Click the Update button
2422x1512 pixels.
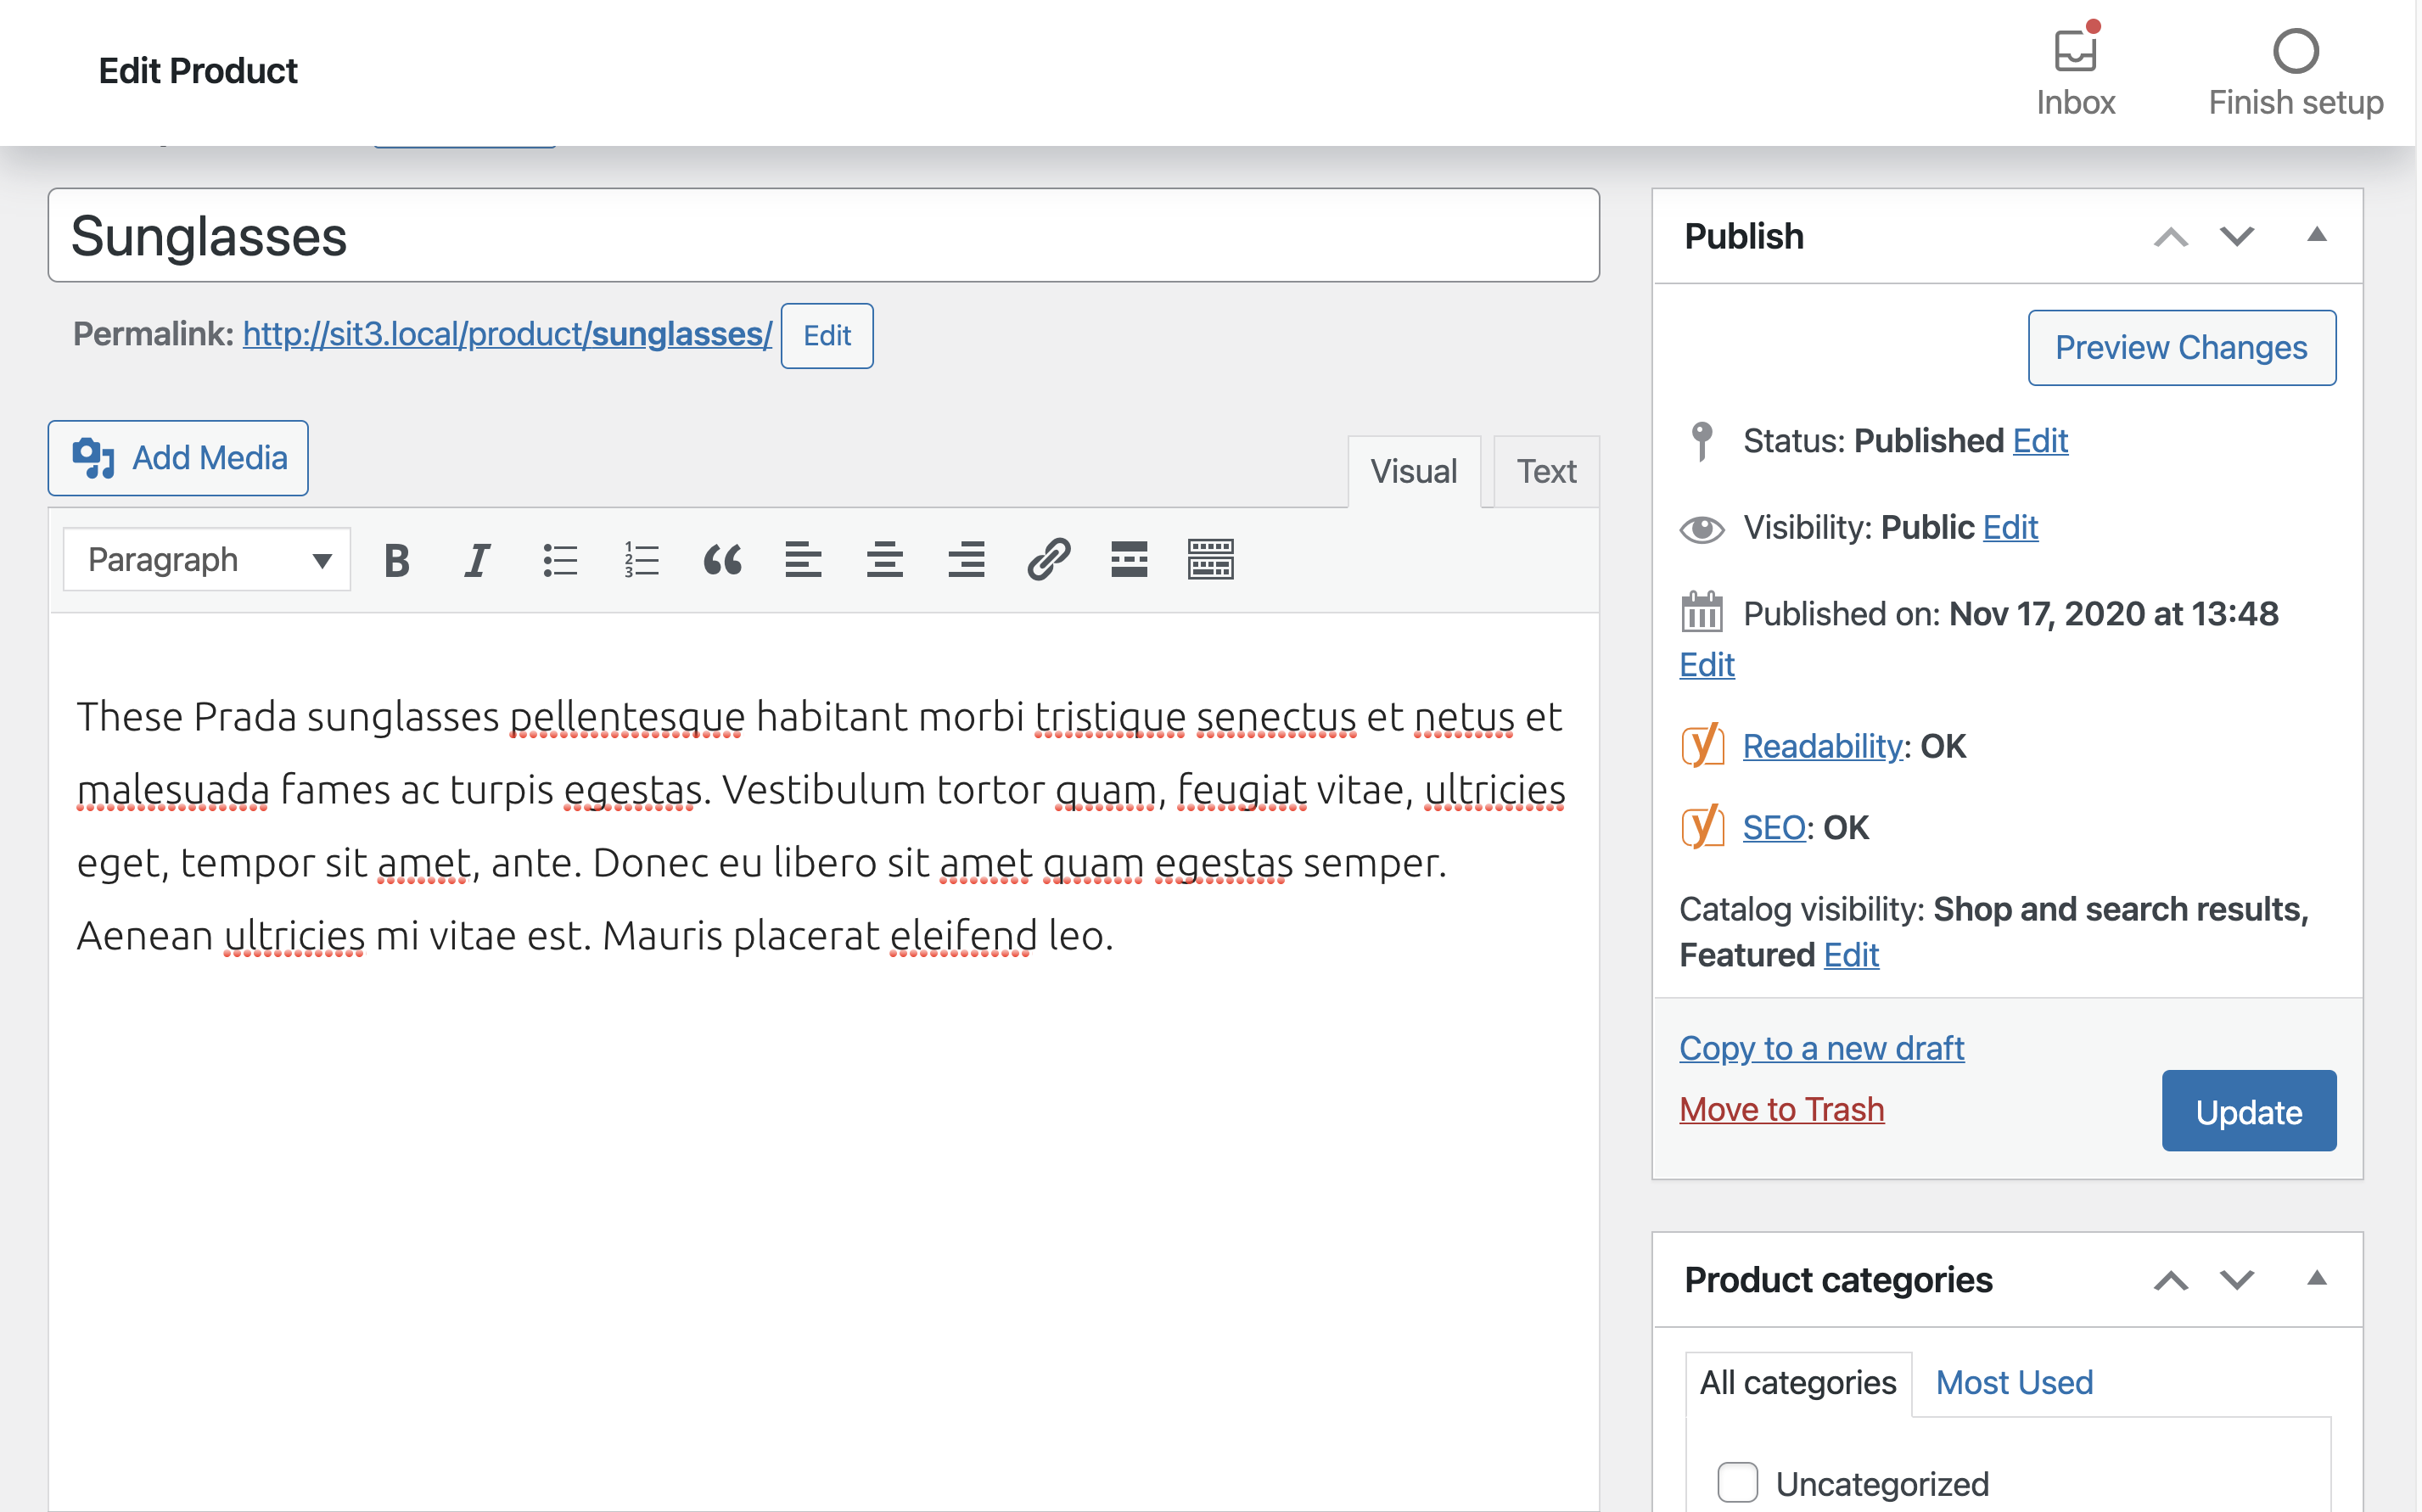click(x=2248, y=1112)
